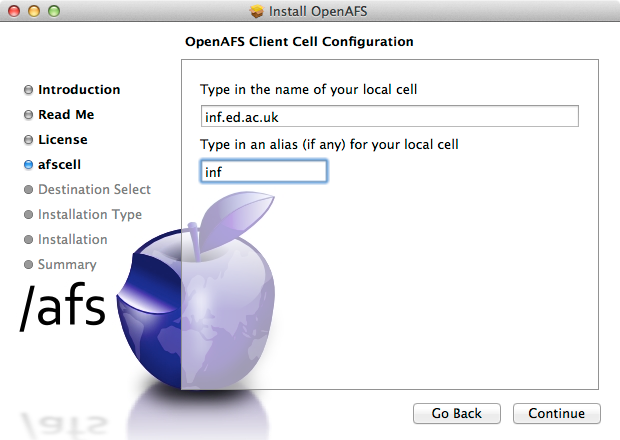Click the Summary step
The height and width of the screenshot is (440, 620).
click(67, 264)
